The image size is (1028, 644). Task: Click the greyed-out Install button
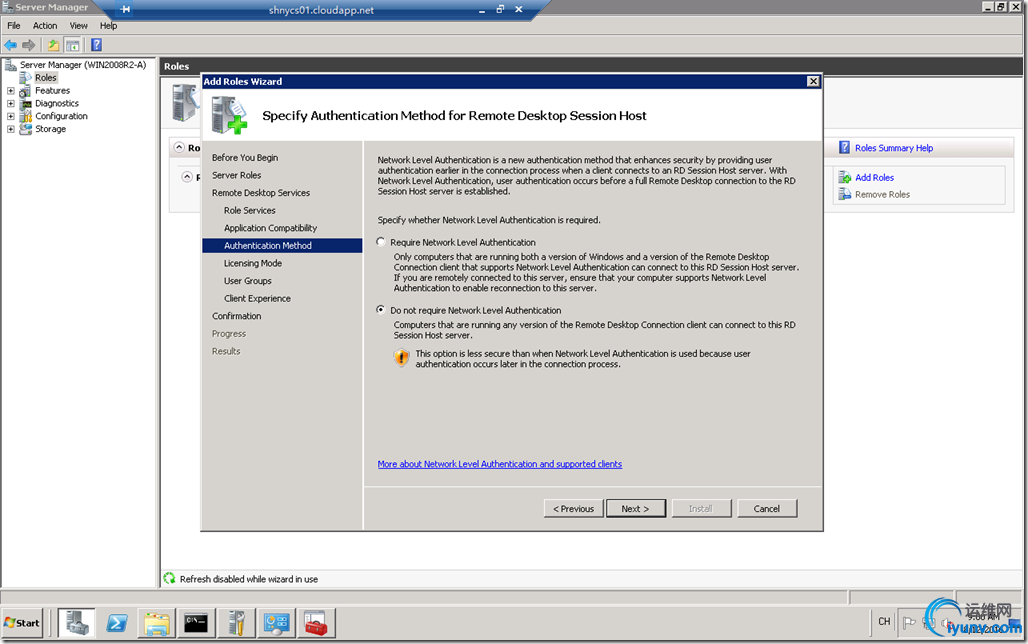(701, 508)
